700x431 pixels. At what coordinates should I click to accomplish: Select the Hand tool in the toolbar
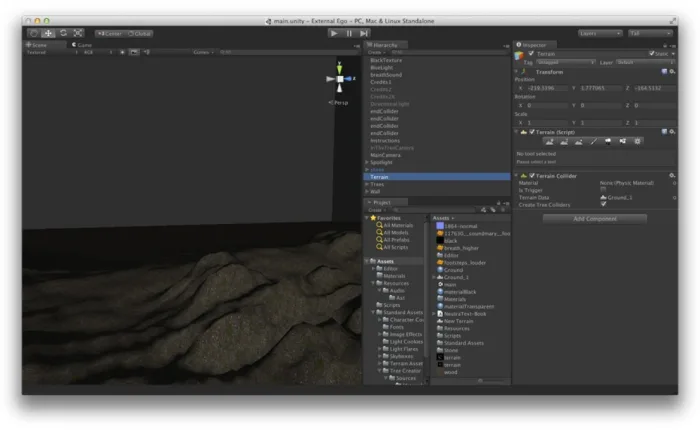pos(33,33)
